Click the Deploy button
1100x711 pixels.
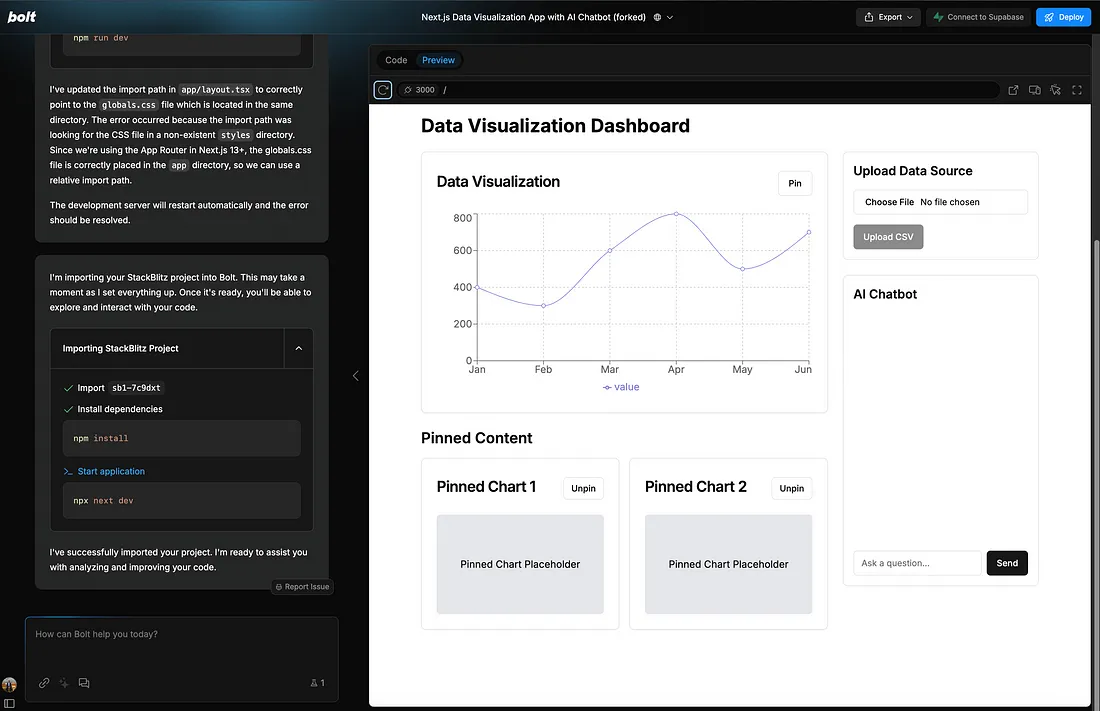tap(1063, 17)
